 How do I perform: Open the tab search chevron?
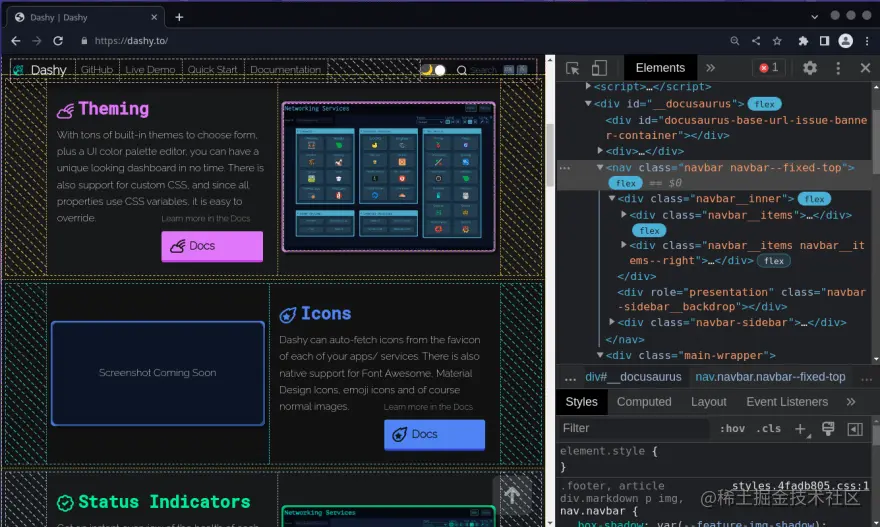[814, 17]
